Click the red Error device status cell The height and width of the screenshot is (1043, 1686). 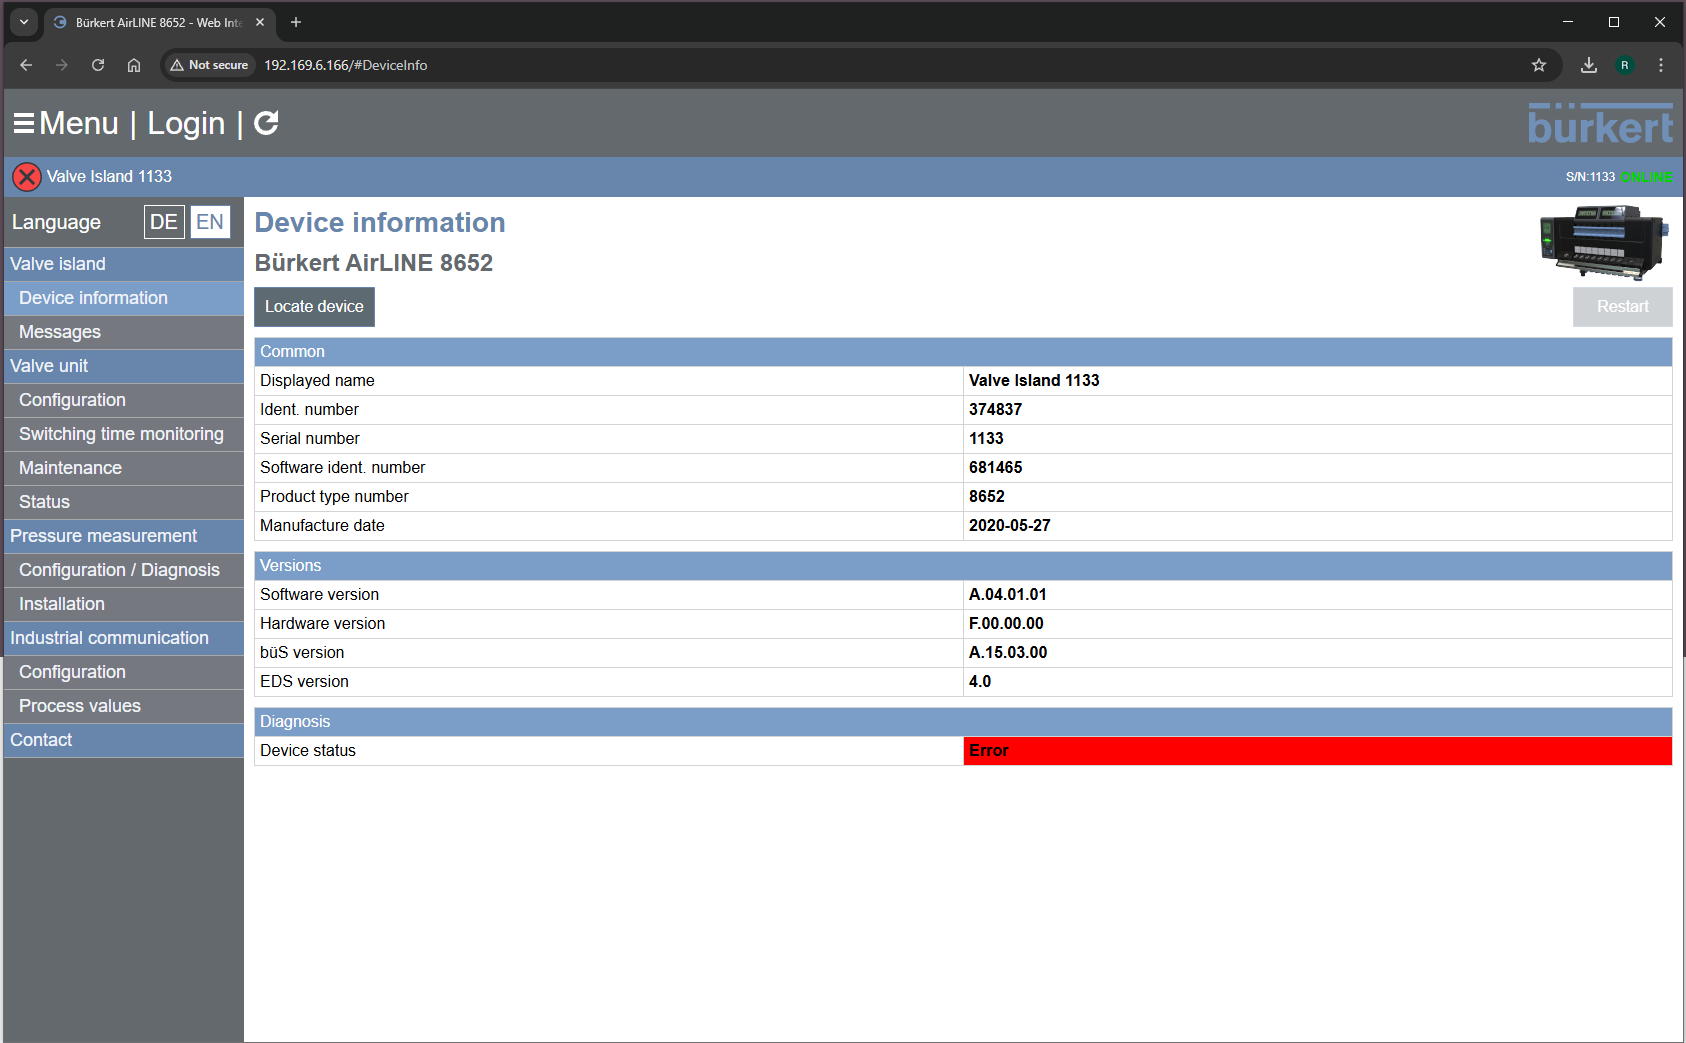pyautogui.click(x=1317, y=751)
